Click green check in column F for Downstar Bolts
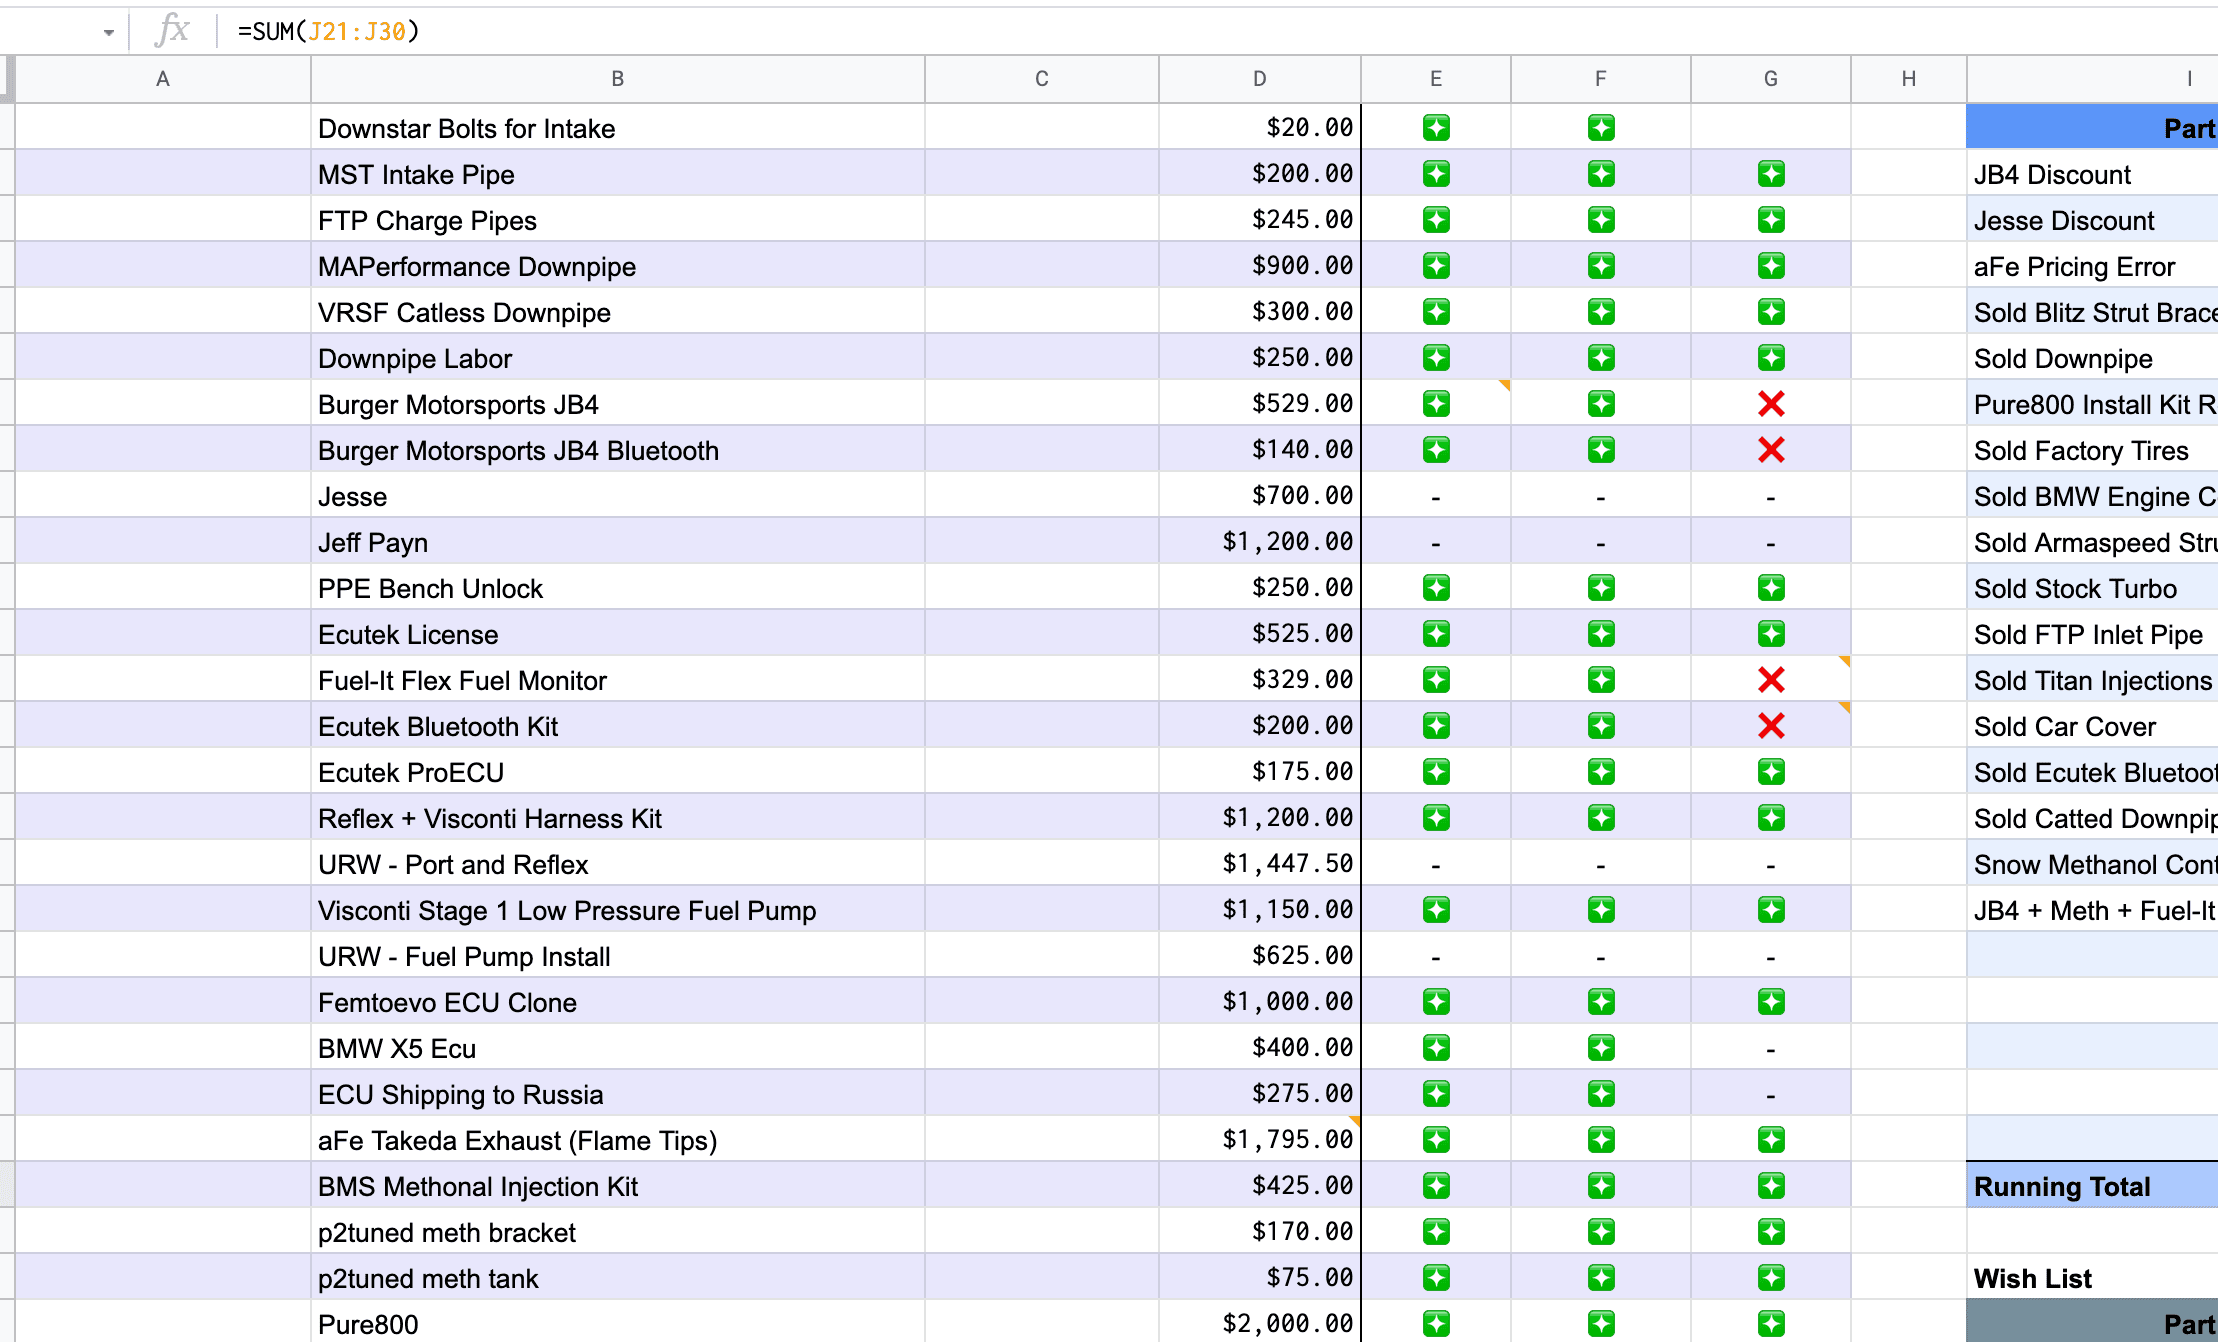This screenshot has height=1342, width=2218. point(1601,128)
